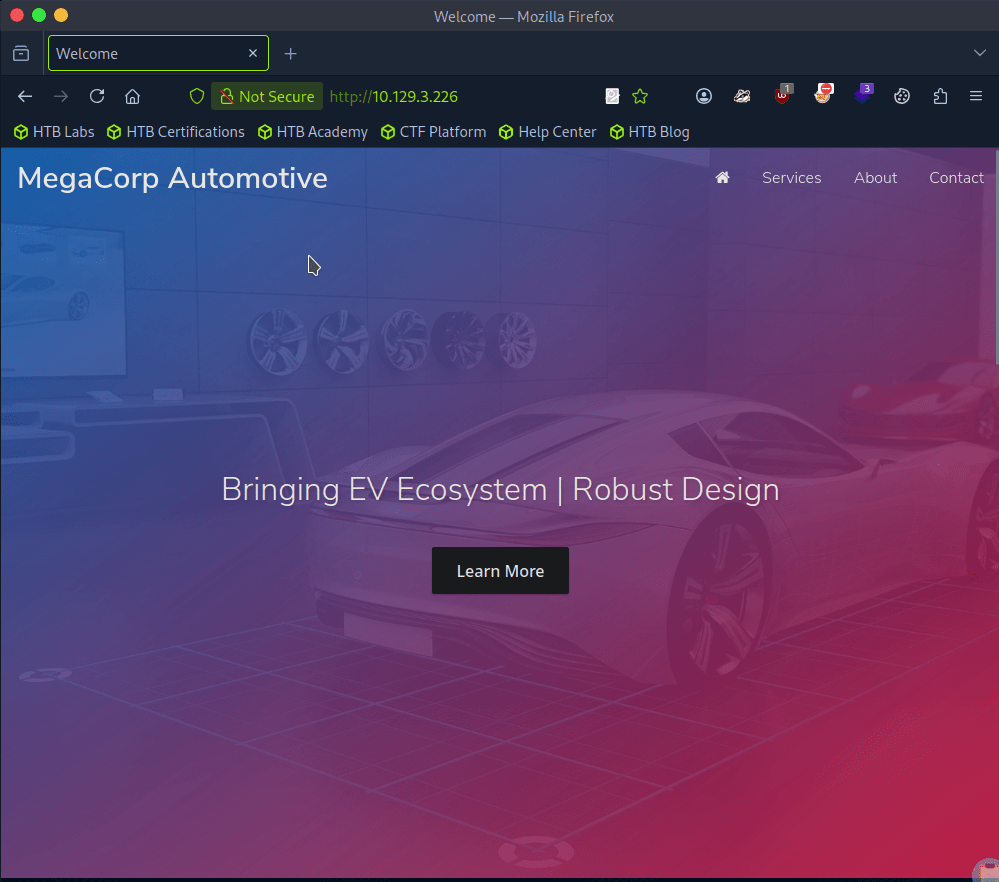This screenshot has width=999, height=882.
Task: Open a new tab with plus button
Action: tap(290, 53)
